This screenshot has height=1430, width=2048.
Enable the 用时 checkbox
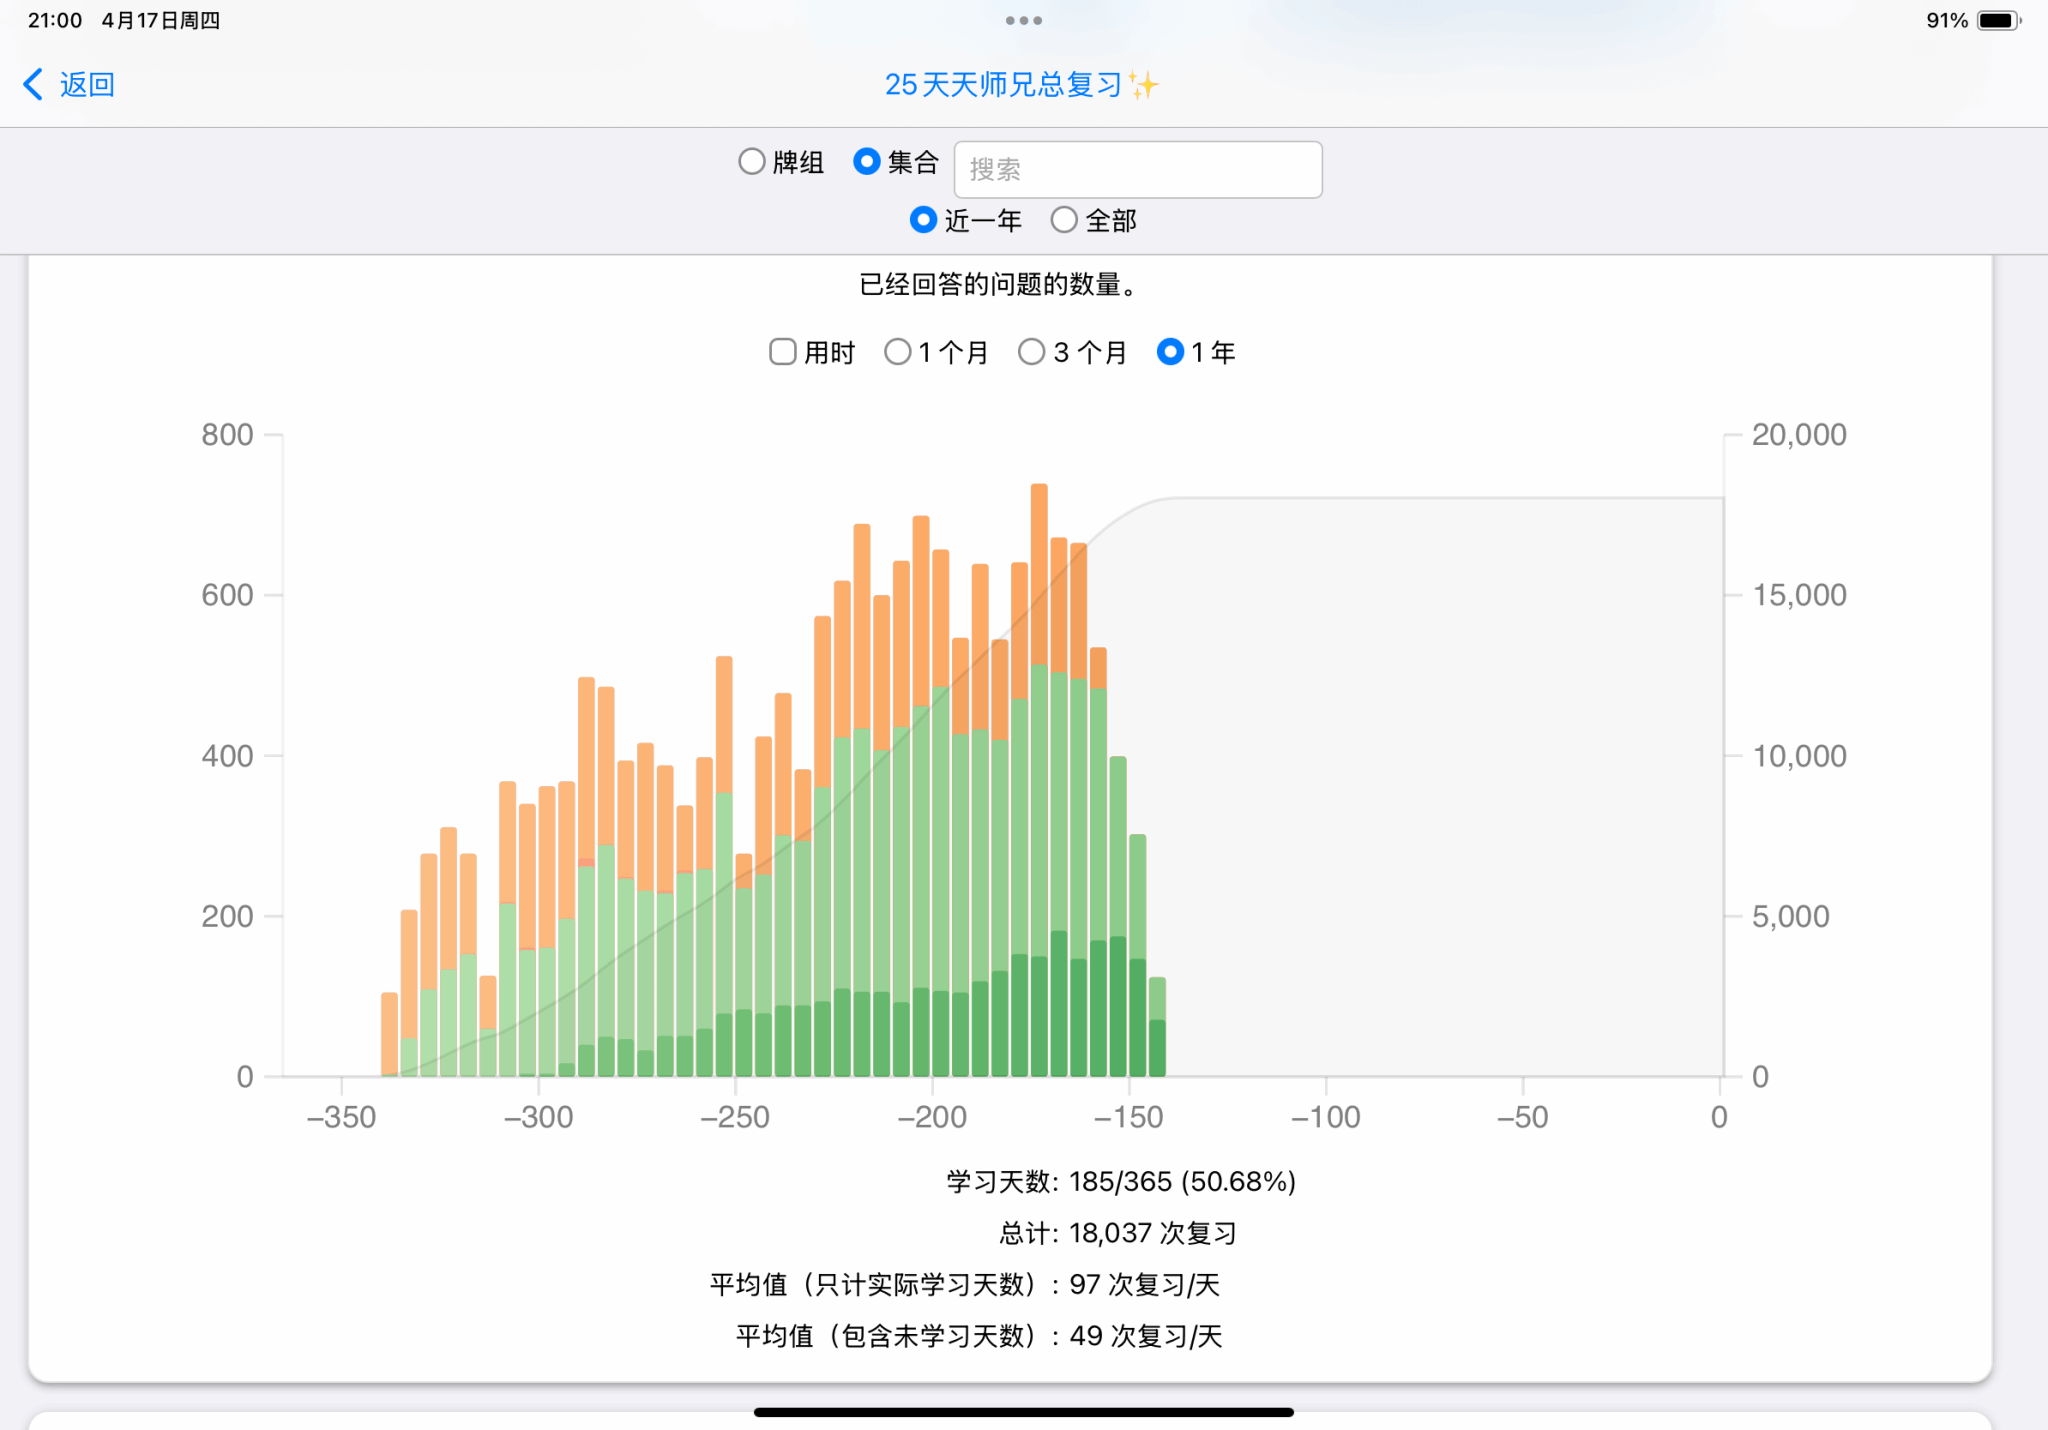(x=783, y=352)
